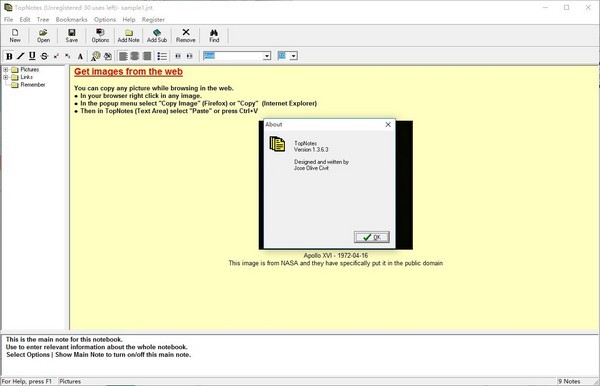Open the Options toolbar button
This screenshot has height=386, width=600.
pyautogui.click(x=100, y=36)
